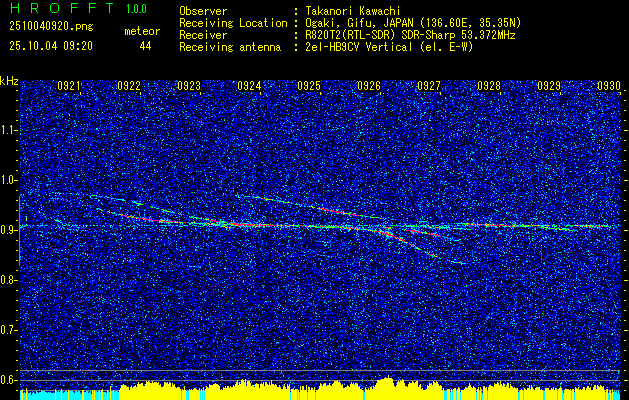
Task: Click the Receiving antenna label
Action: click(230, 47)
